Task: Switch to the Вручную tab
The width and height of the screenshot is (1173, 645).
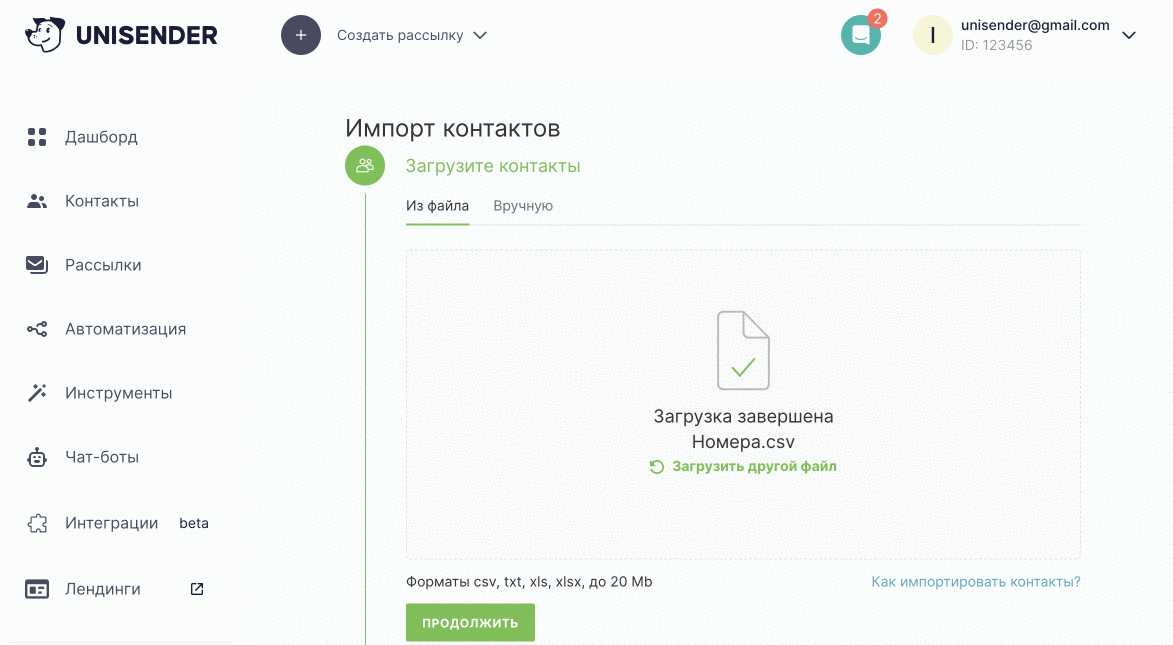Action: tap(523, 206)
